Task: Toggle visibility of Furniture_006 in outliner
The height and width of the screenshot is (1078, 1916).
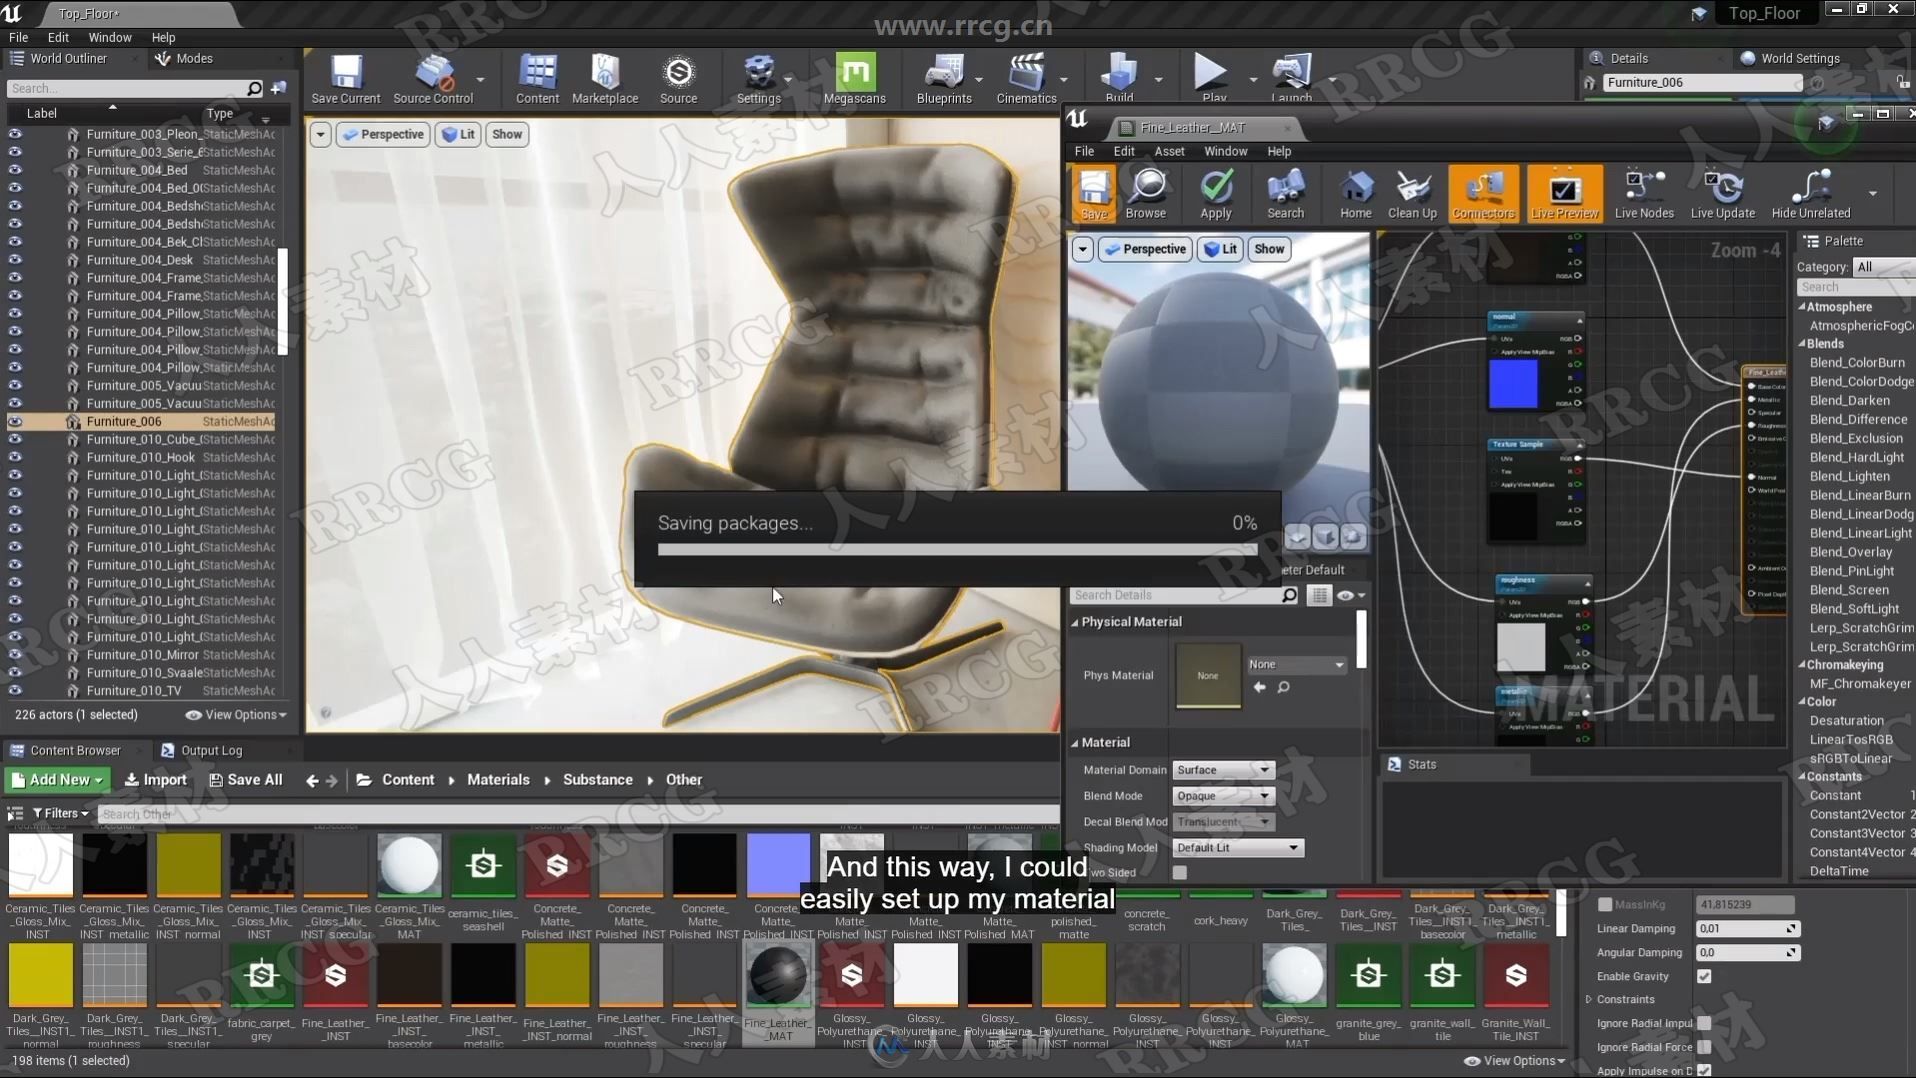Action: [x=15, y=422]
